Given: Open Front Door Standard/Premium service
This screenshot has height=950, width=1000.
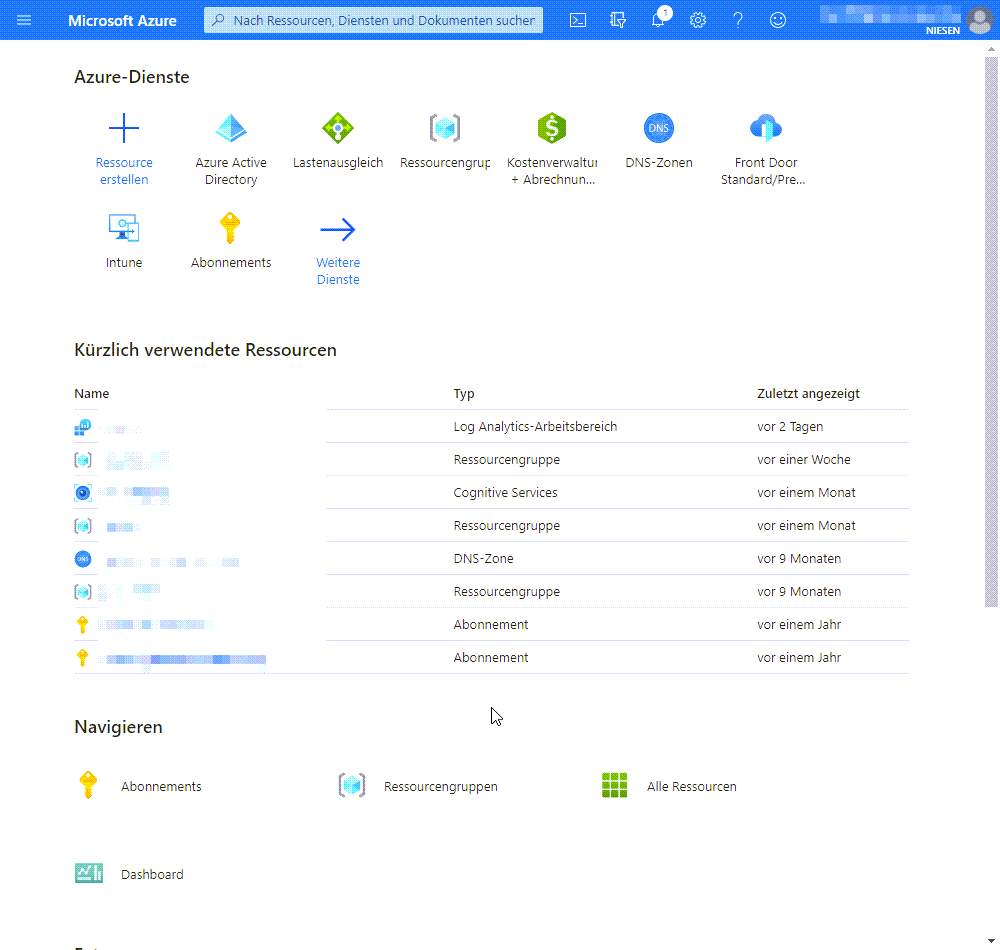Looking at the screenshot, I should 765,149.
